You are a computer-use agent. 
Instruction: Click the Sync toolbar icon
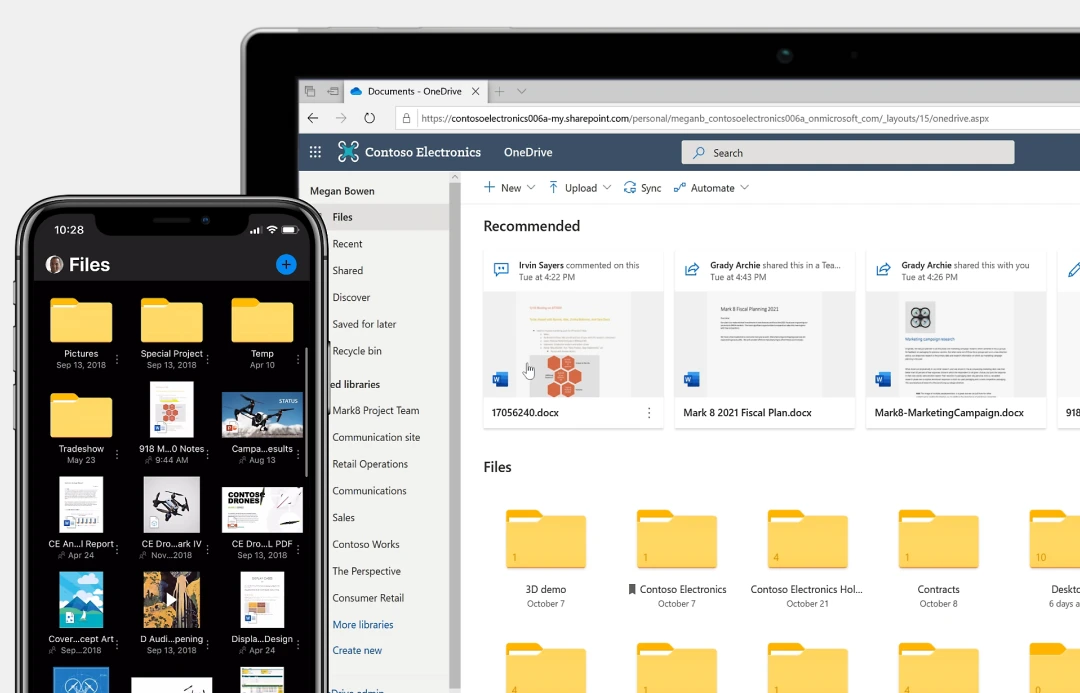[631, 188]
